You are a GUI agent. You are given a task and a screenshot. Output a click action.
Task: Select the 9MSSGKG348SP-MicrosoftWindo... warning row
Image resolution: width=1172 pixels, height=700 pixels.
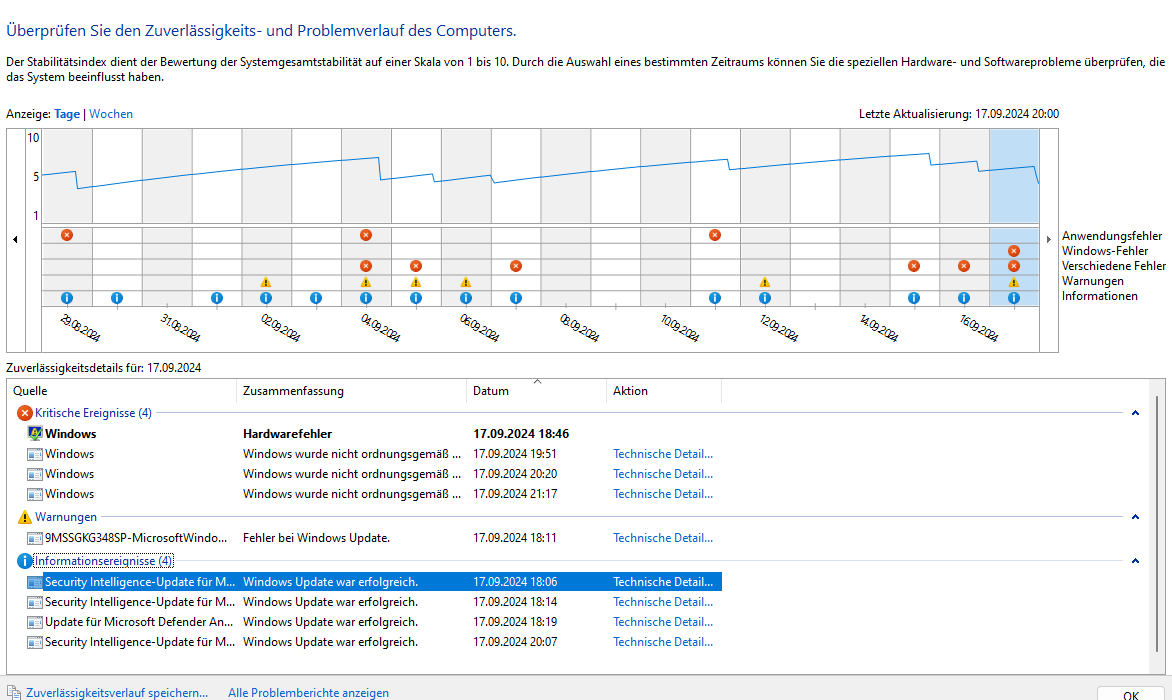click(374, 538)
